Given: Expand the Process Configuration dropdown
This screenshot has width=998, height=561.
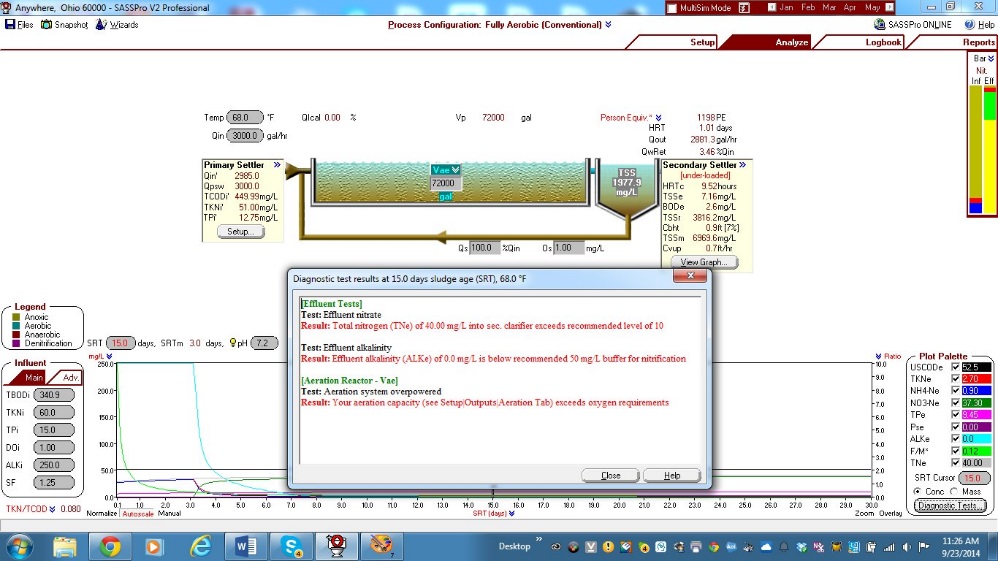Looking at the screenshot, I should (608, 25).
